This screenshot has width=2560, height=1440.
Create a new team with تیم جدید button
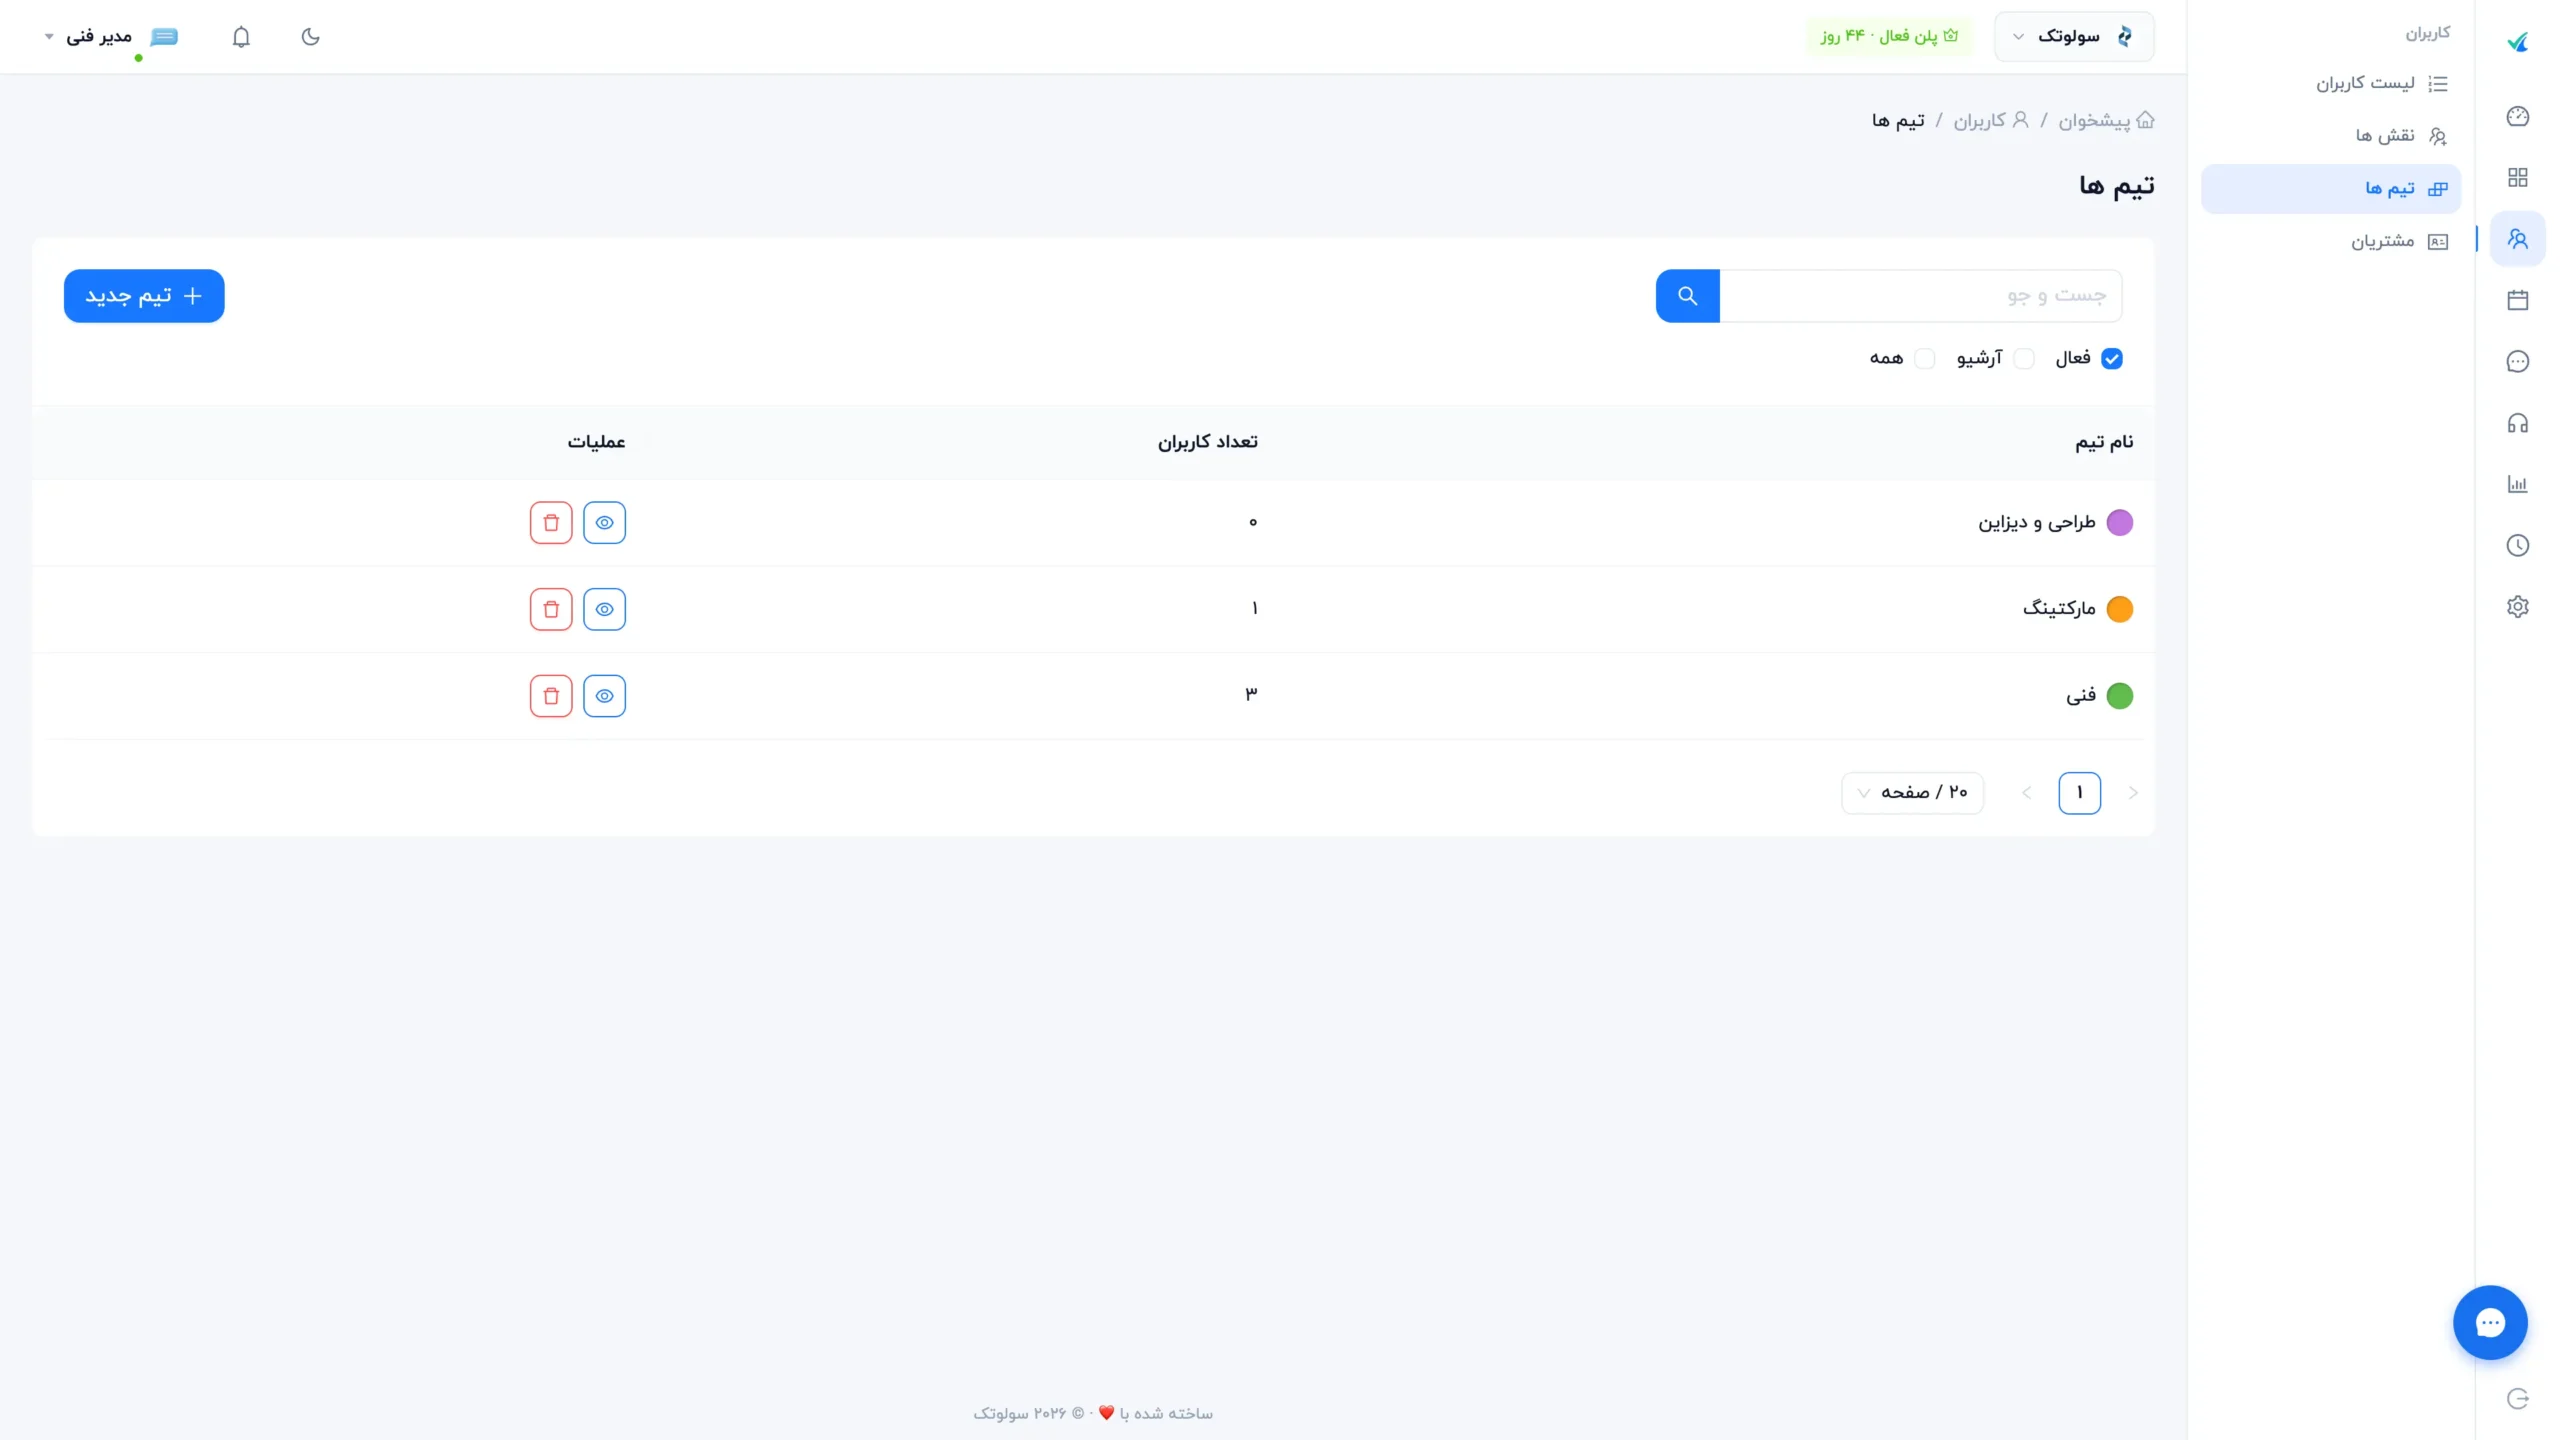[144, 296]
